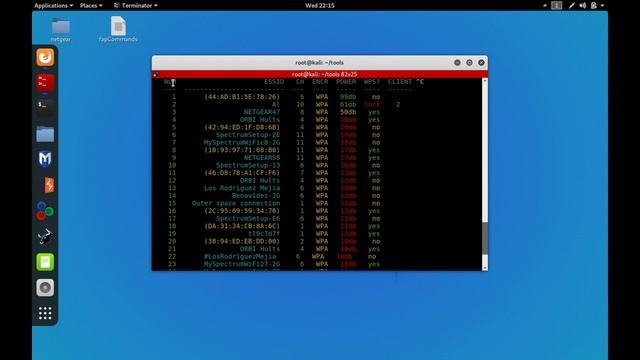Click the tl9c7d7f network name
640x360 pixels.
(264, 234)
